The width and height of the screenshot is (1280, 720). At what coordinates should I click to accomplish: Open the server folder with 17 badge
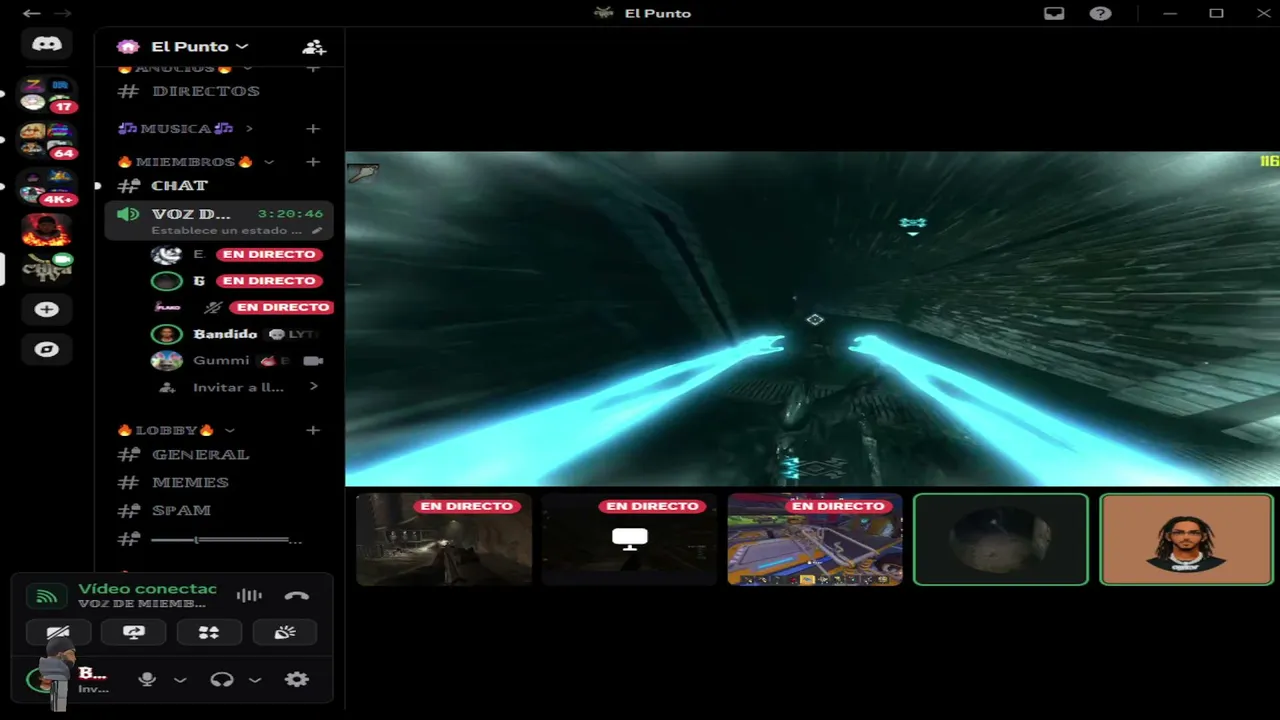point(46,94)
